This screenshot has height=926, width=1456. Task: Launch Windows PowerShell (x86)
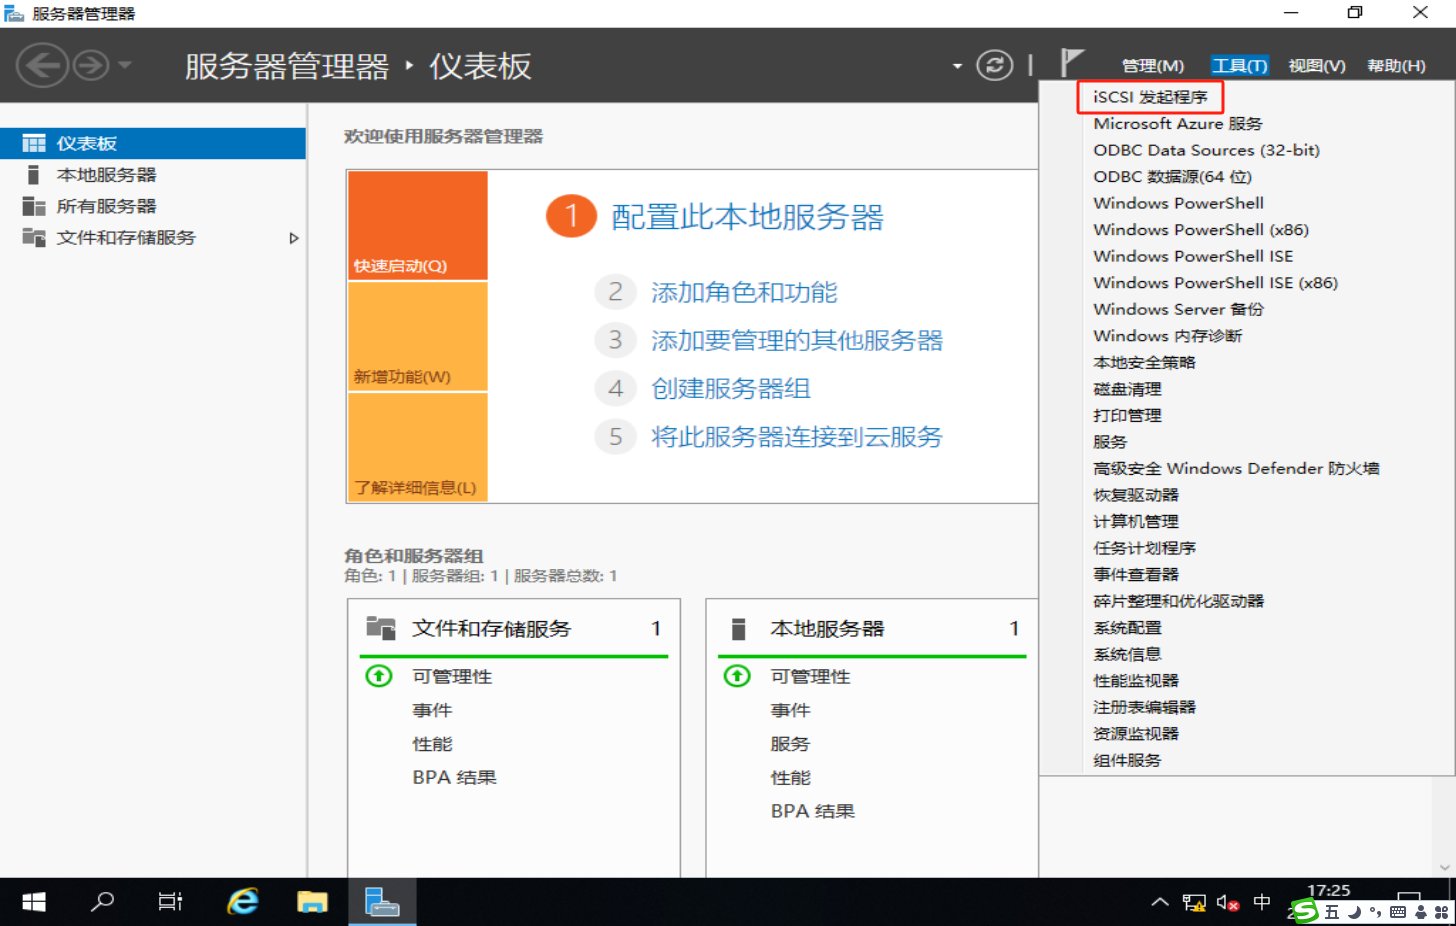click(x=1201, y=230)
